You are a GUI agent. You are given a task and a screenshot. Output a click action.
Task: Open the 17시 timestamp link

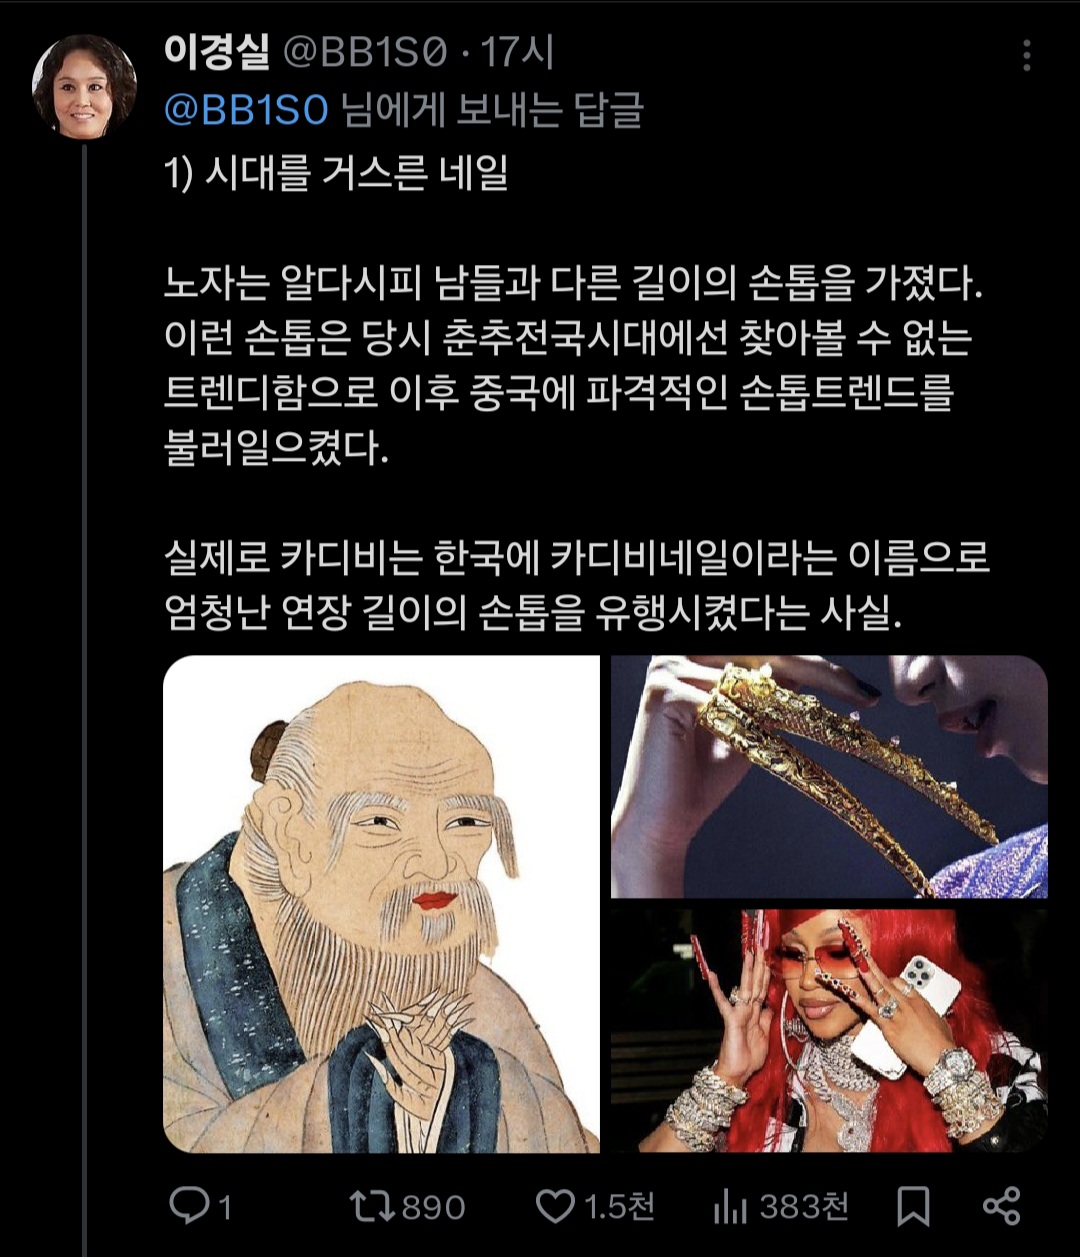[516, 53]
